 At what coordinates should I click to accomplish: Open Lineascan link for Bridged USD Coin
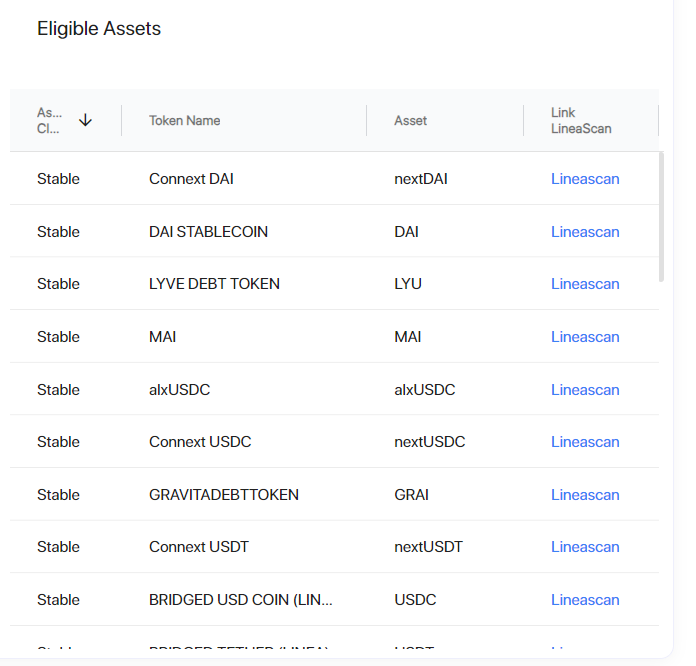[x=585, y=600]
